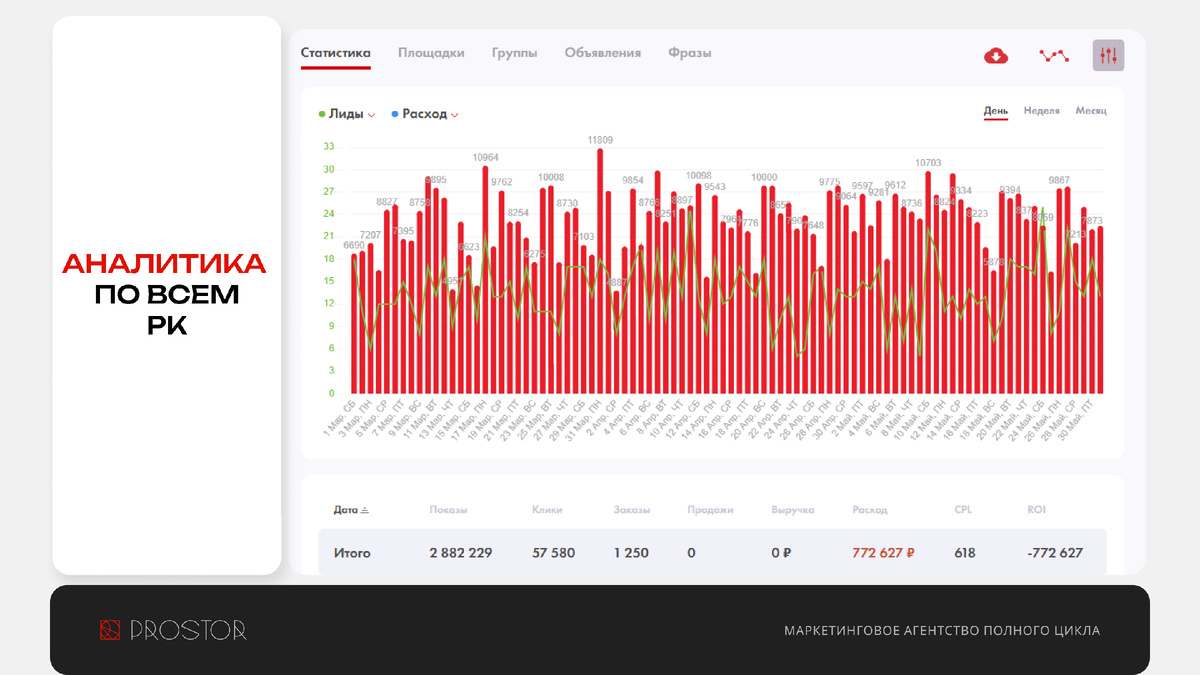Click the bar data label 10098
1200x675 pixels.
699,175
